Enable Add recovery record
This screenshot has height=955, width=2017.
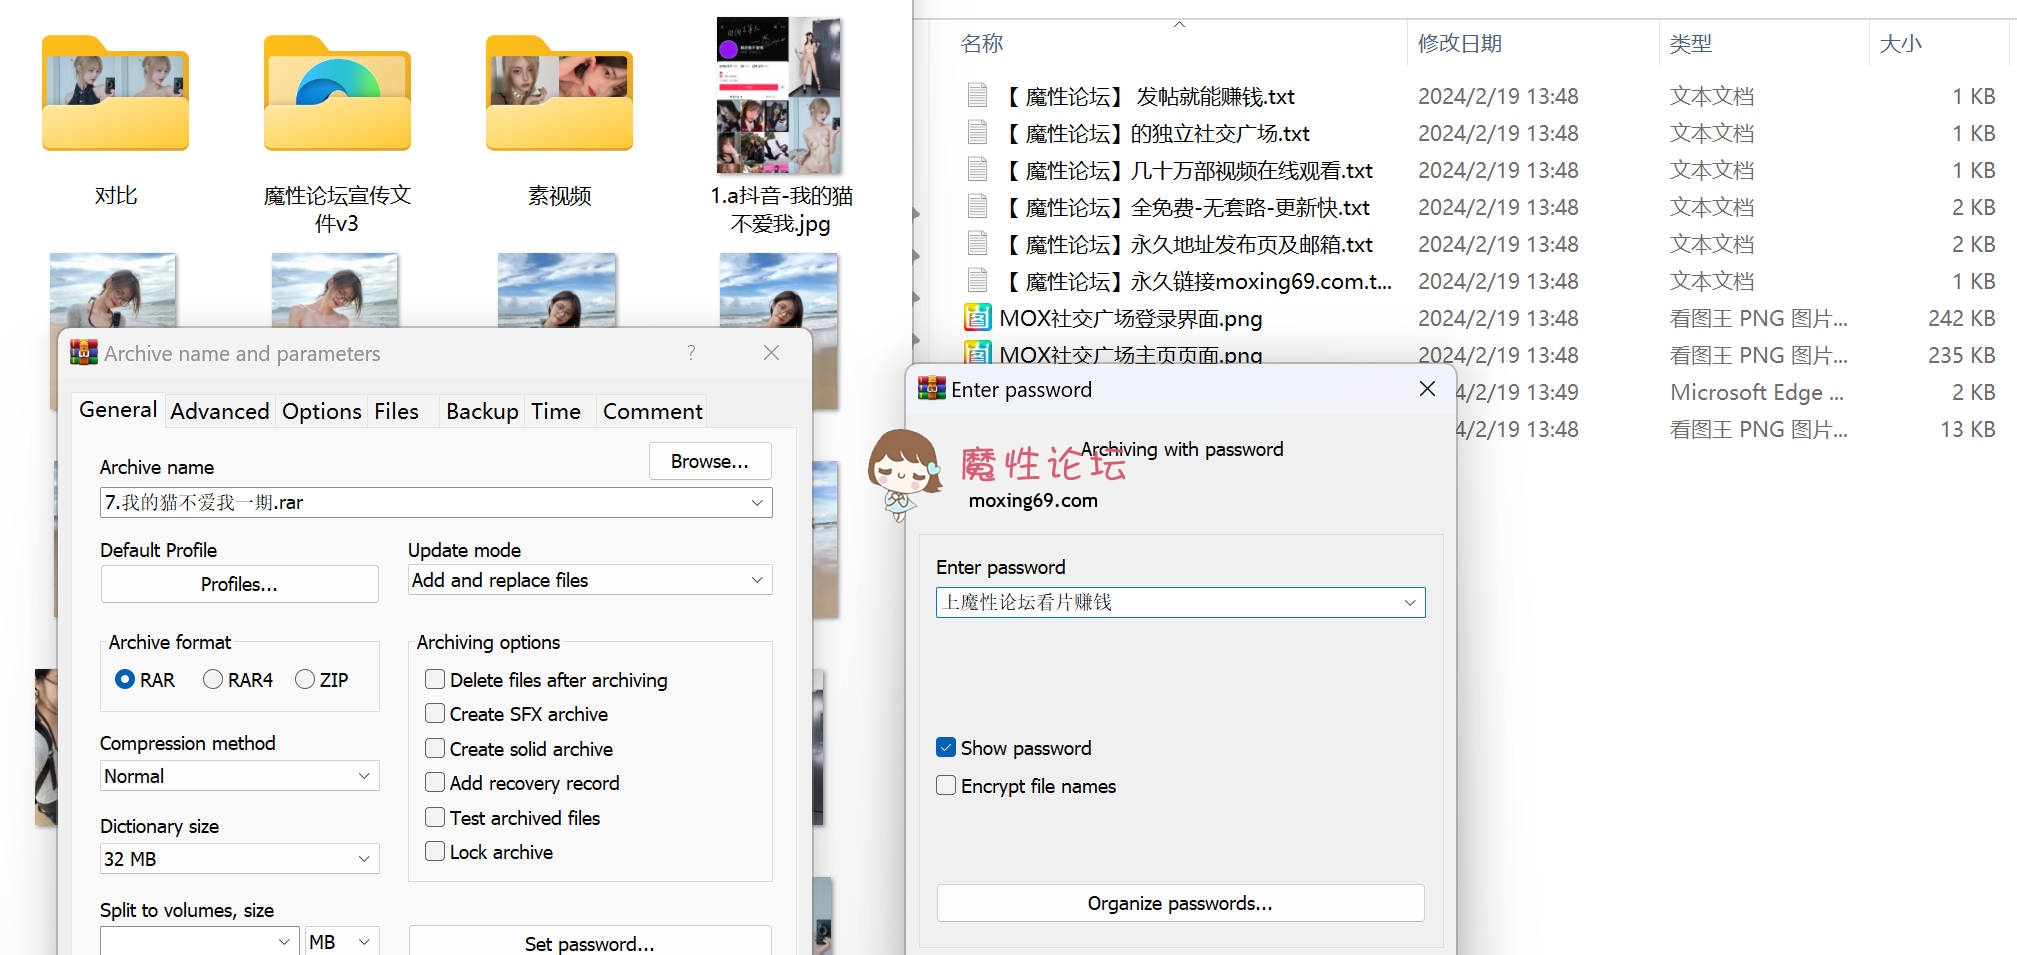click(435, 782)
